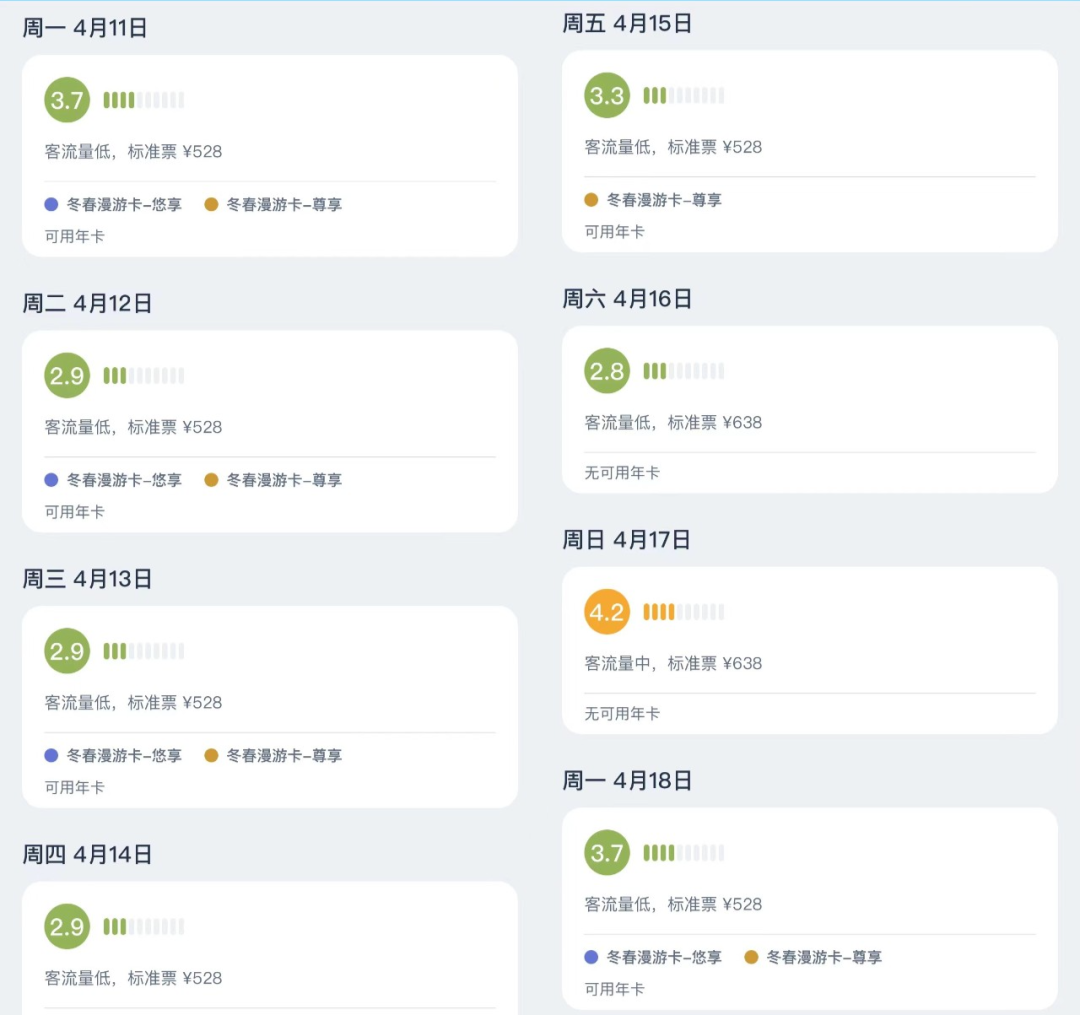The width and height of the screenshot is (1080, 1015).
Task: Click the 3.3 rating badge for April 15
Action: coord(607,96)
